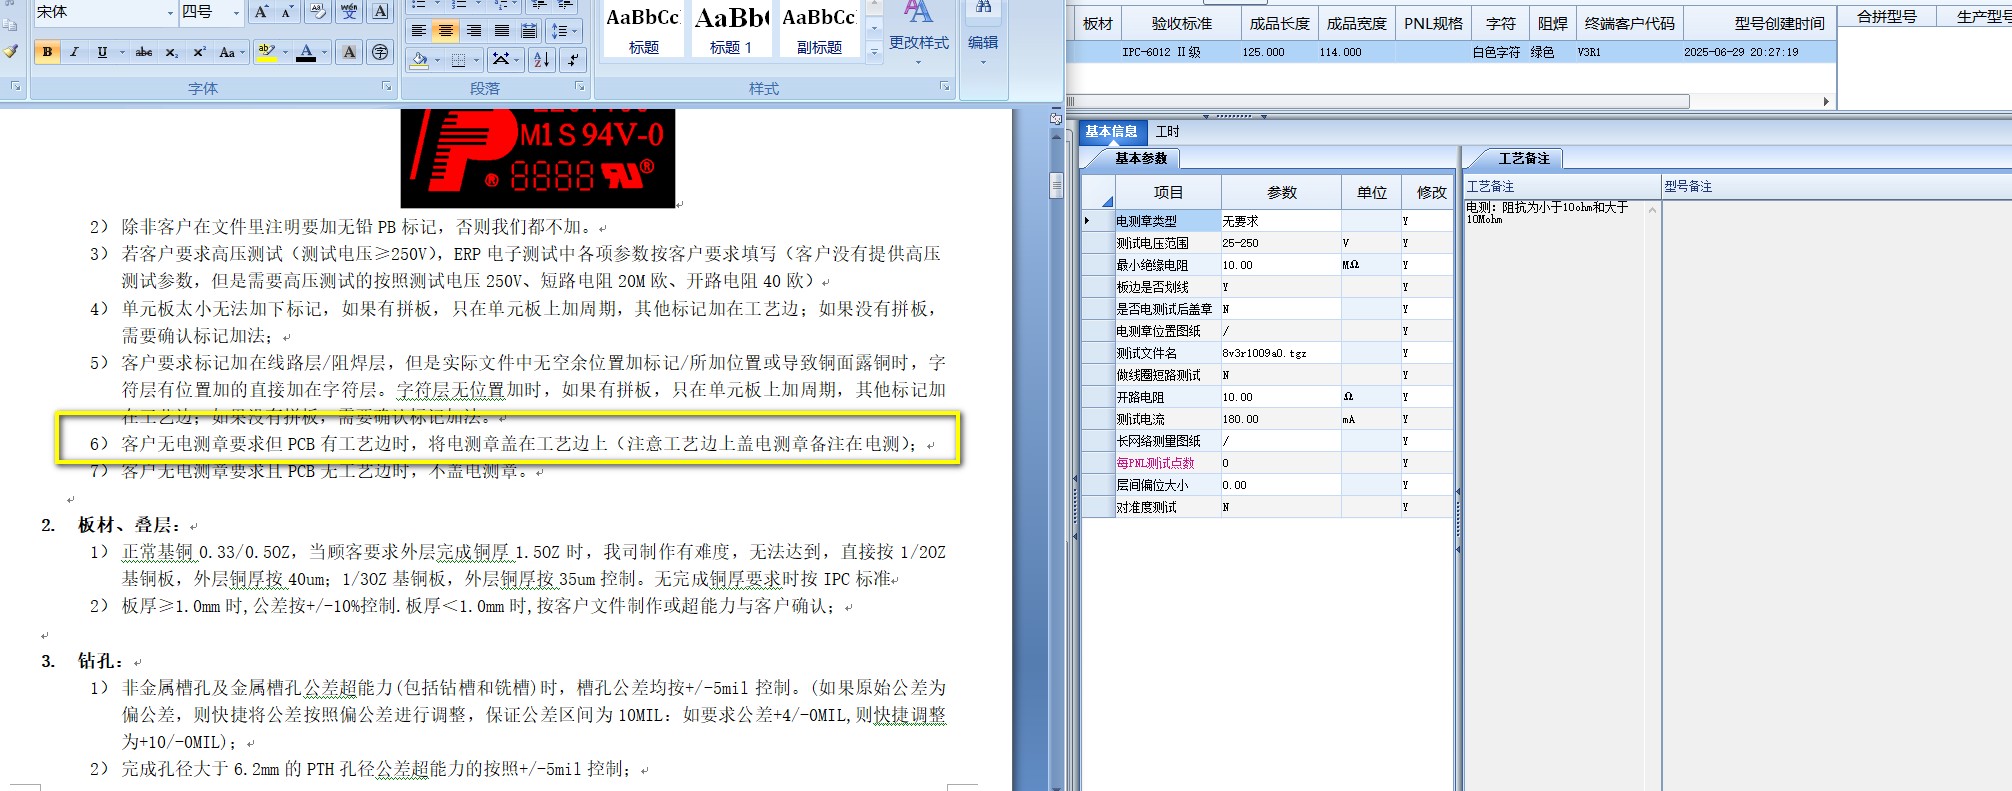Select center alignment

point(446,31)
